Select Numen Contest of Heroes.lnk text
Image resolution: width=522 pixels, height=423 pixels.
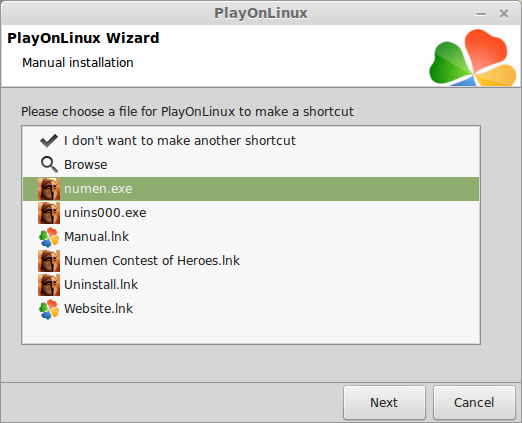tap(152, 261)
